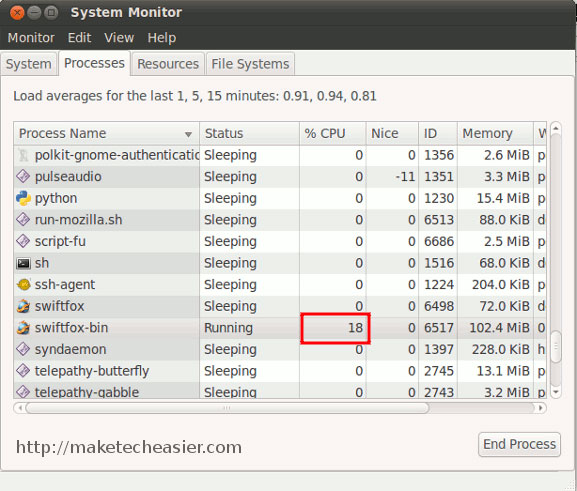Image resolution: width=577 pixels, height=491 pixels.
Task: Sort by ID column header
Action: click(x=438, y=133)
